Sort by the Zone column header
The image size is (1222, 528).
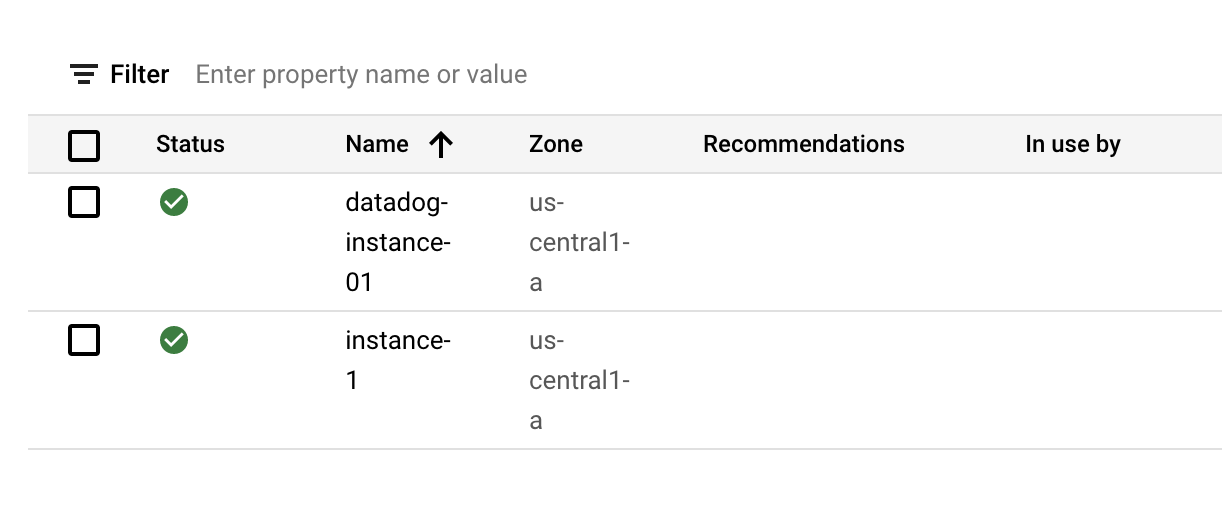[556, 144]
